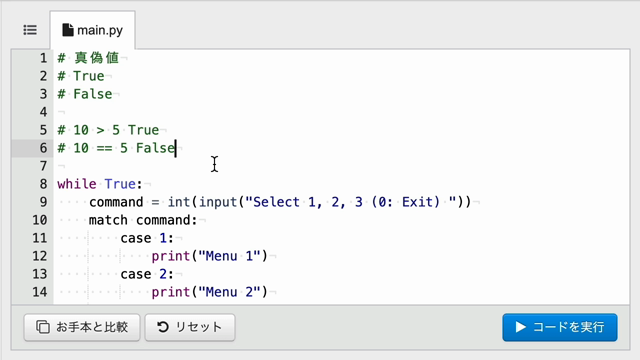Click the copy icon in compare button
Image resolution: width=640 pixels, height=360 pixels.
click(x=43, y=327)
